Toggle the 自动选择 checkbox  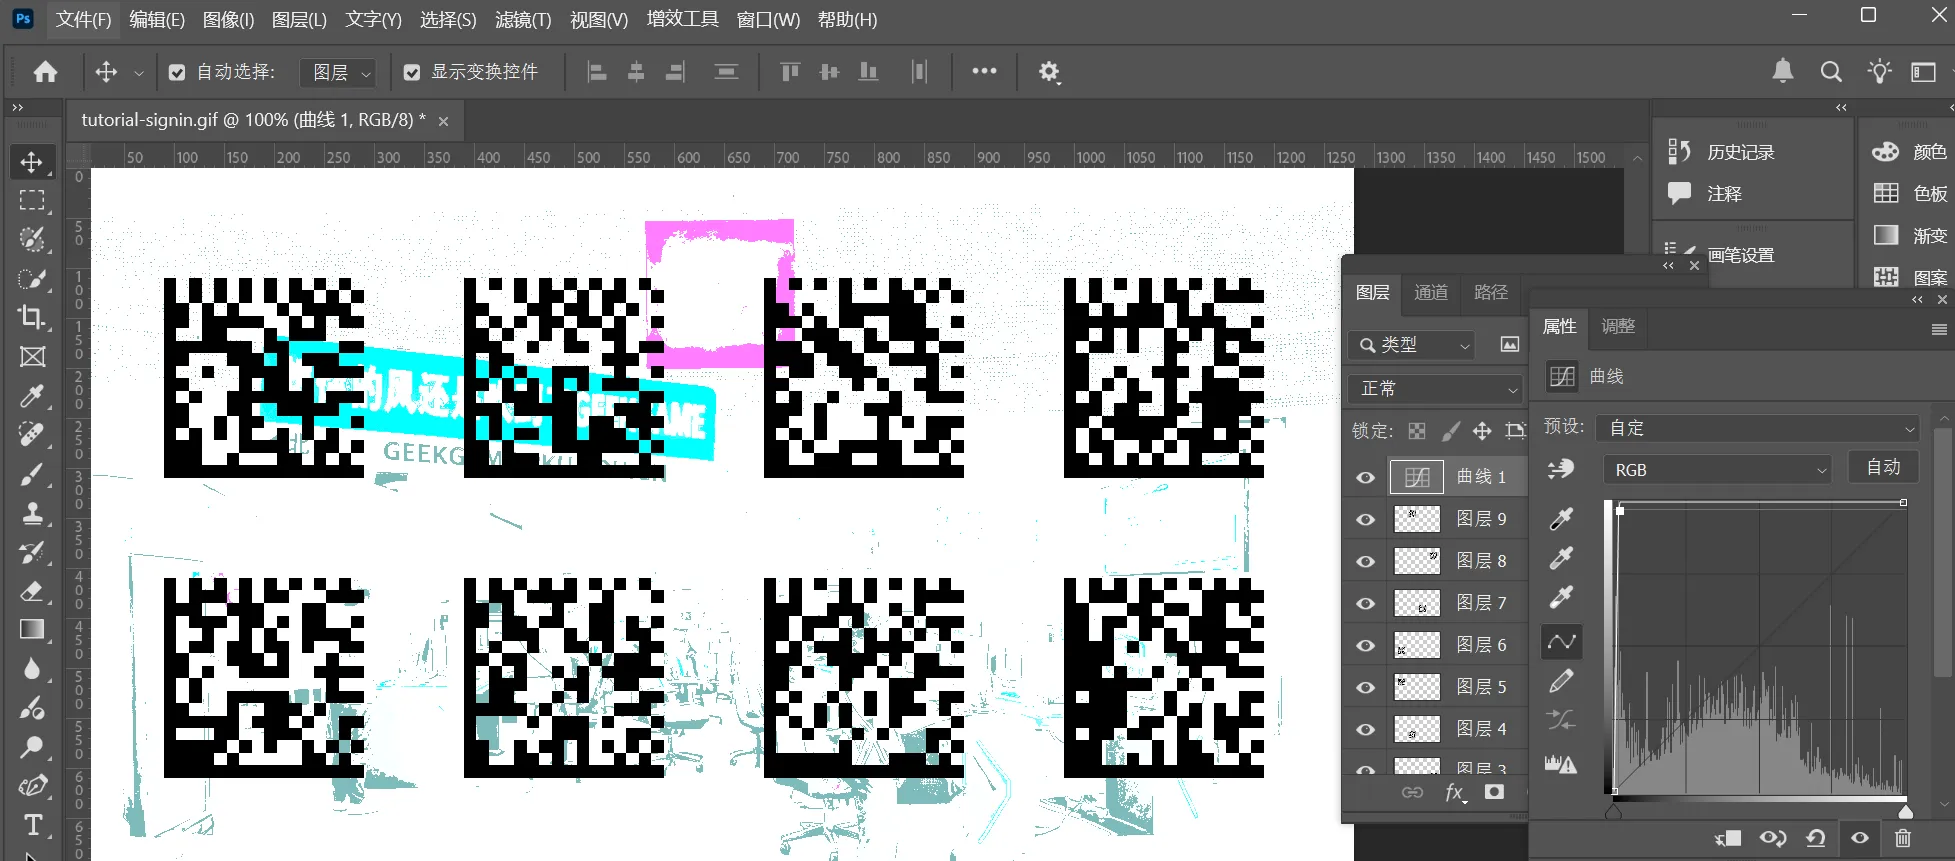pos(177,72)
